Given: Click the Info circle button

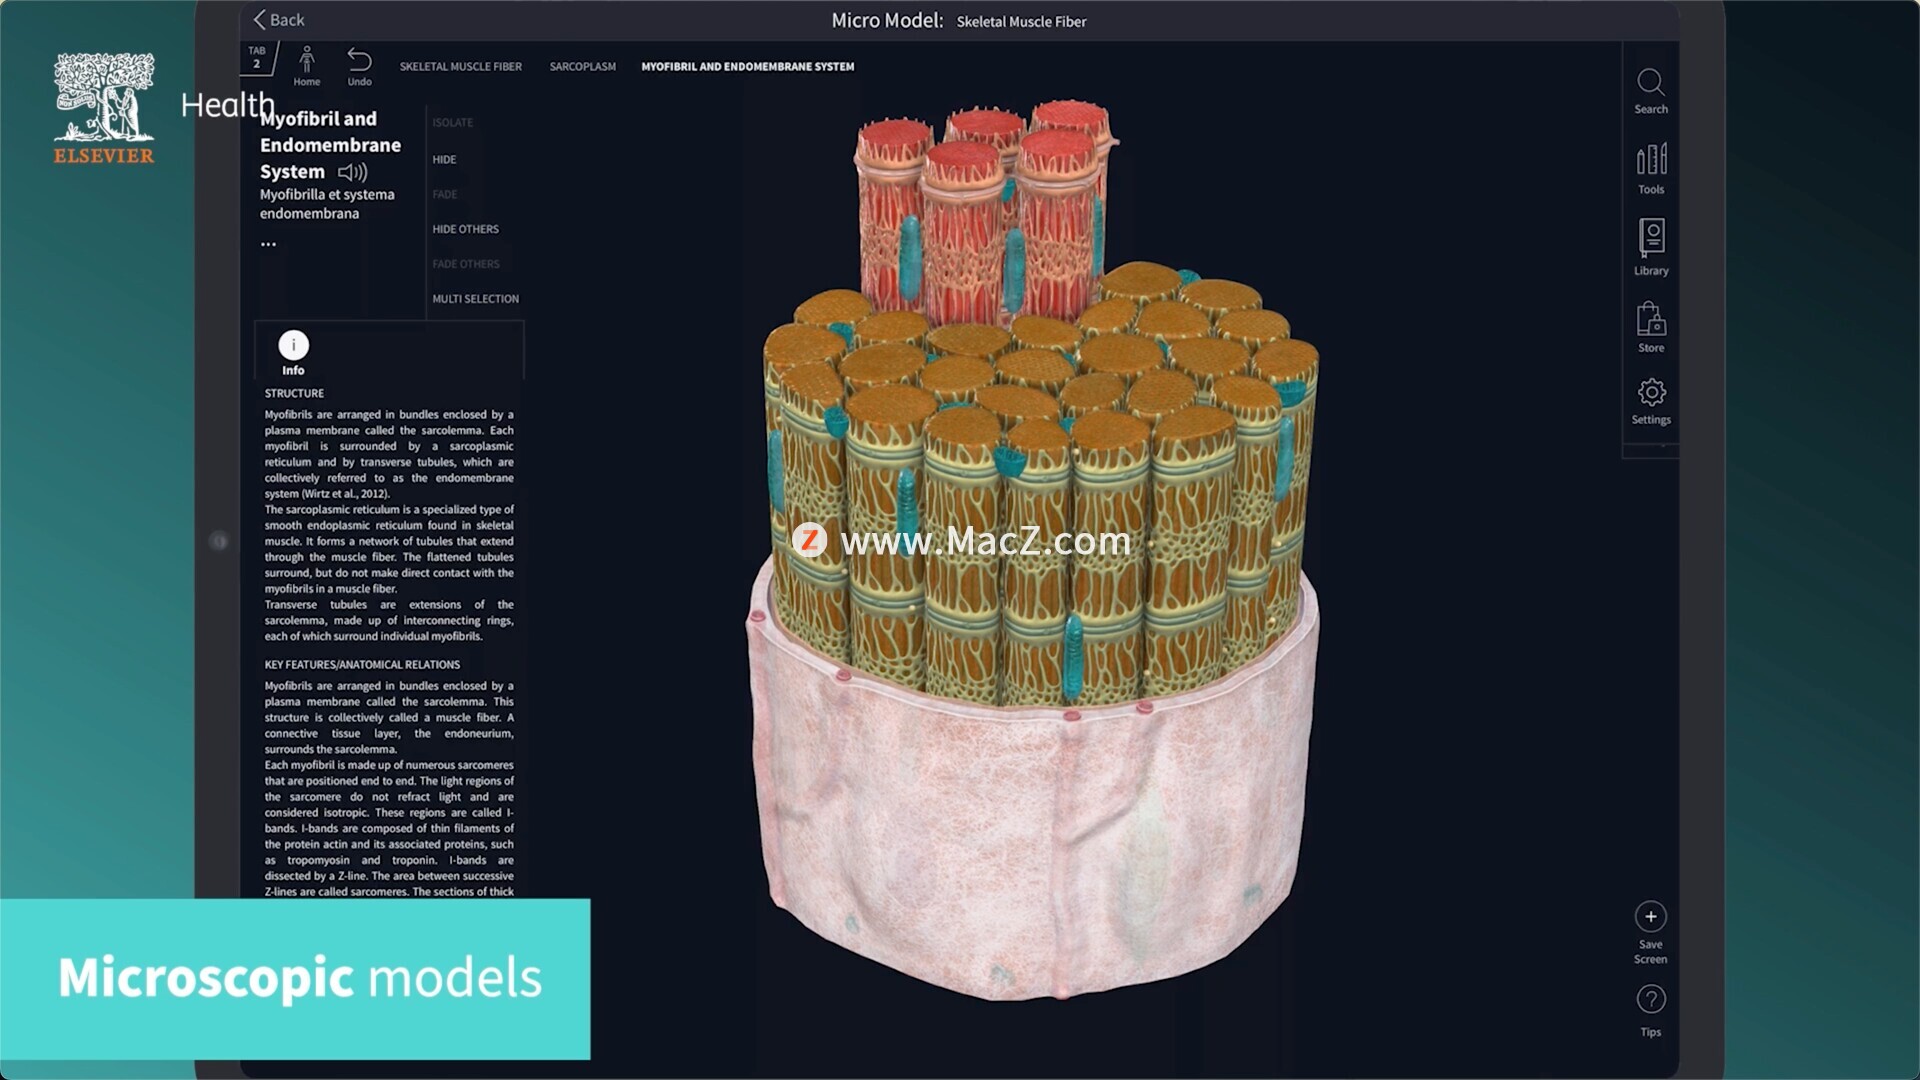Looking at the screenshot, I should [x=293, y=346].
